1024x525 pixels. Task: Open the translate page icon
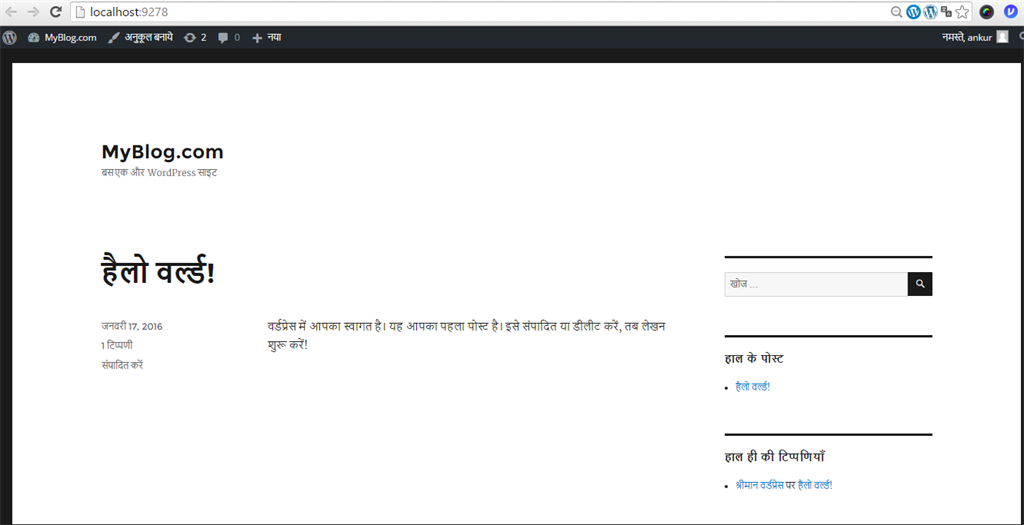[946, 12]
